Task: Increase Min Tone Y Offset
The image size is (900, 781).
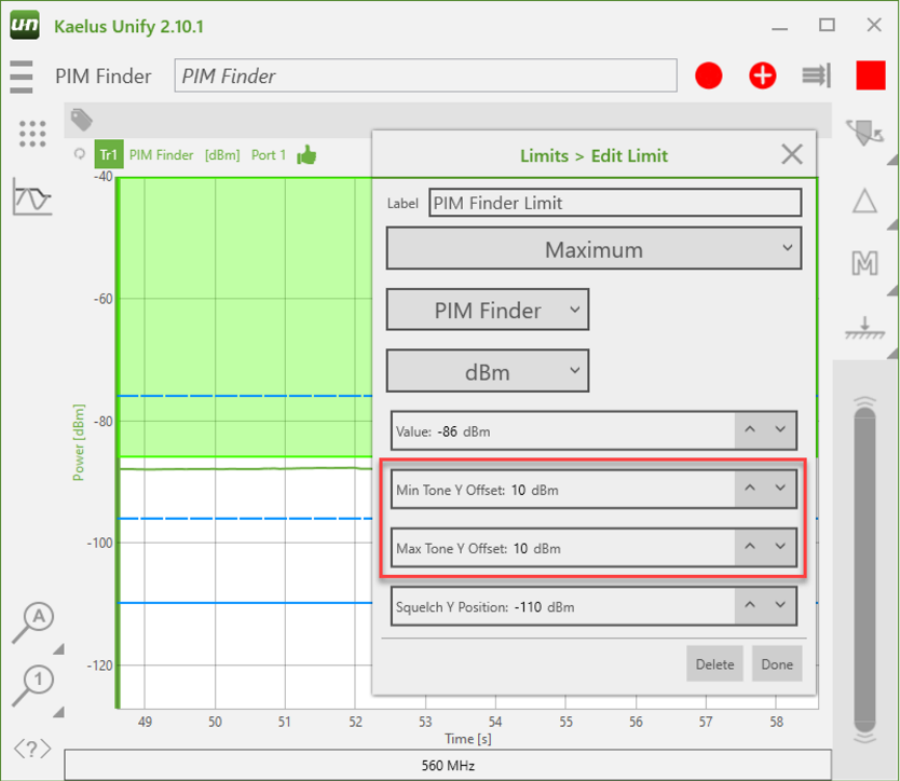Action: [x=750, y=488]
